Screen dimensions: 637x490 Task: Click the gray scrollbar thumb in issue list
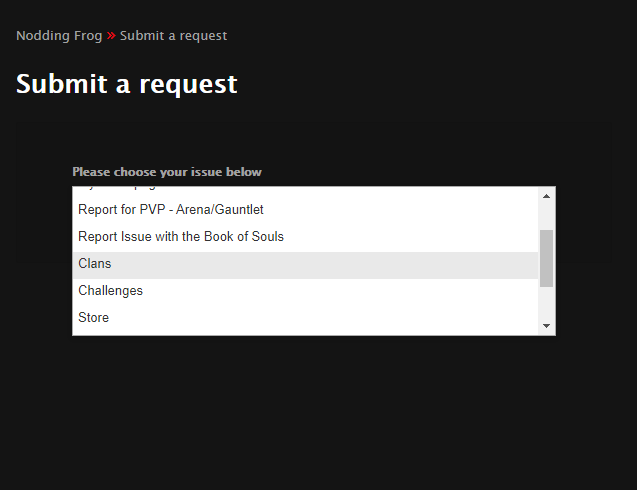click(x=546, y=258)
